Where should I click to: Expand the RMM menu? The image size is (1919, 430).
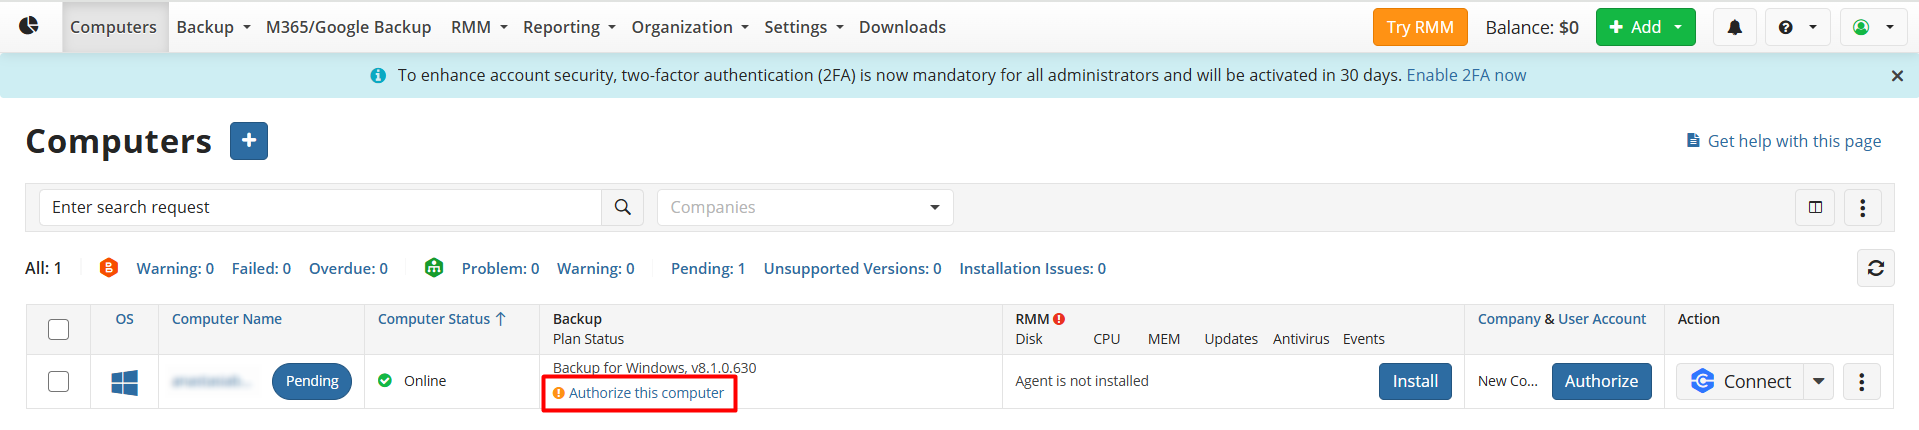pos(479,27)
